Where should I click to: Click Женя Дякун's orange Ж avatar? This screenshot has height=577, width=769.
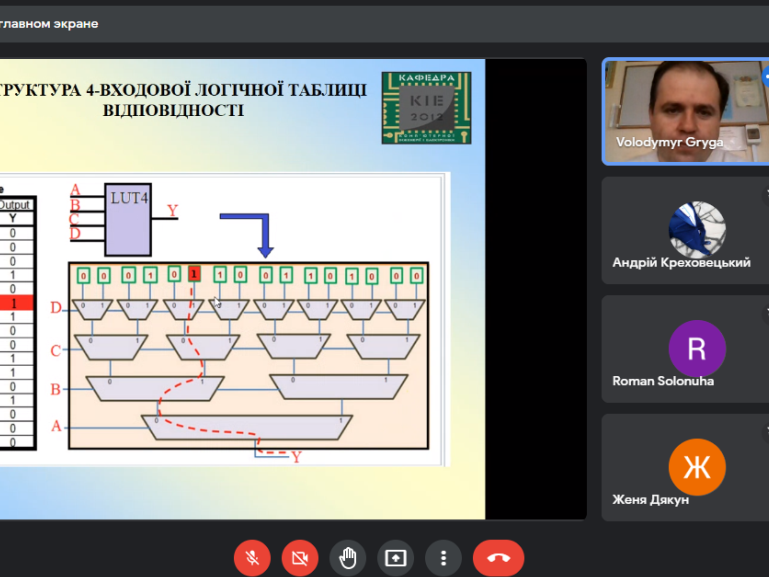(x=697, y=467)
